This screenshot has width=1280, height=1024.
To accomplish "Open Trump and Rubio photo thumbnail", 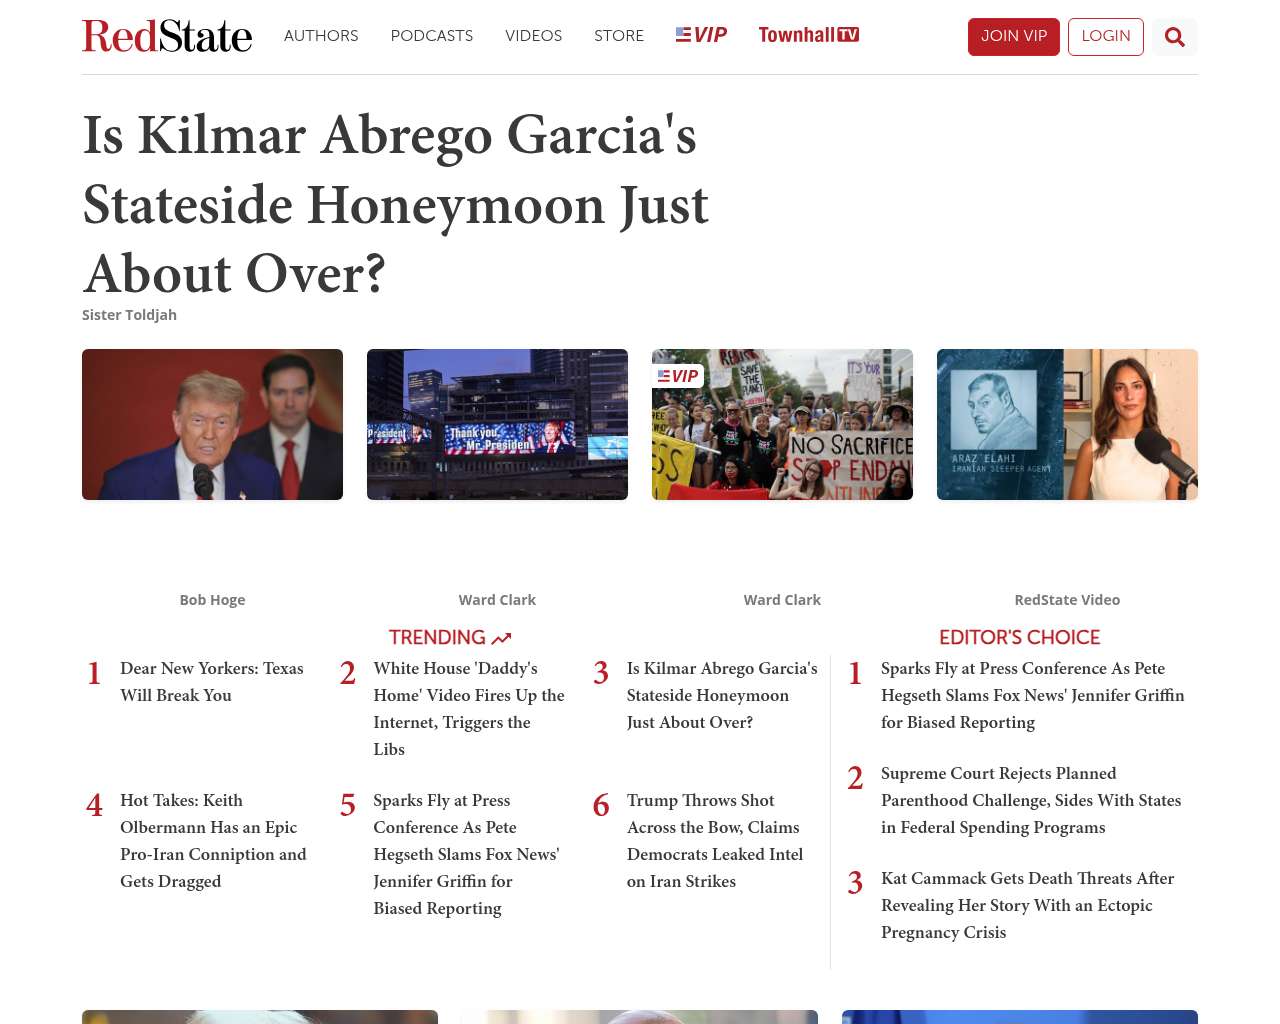I will click(x=212, y=424).
